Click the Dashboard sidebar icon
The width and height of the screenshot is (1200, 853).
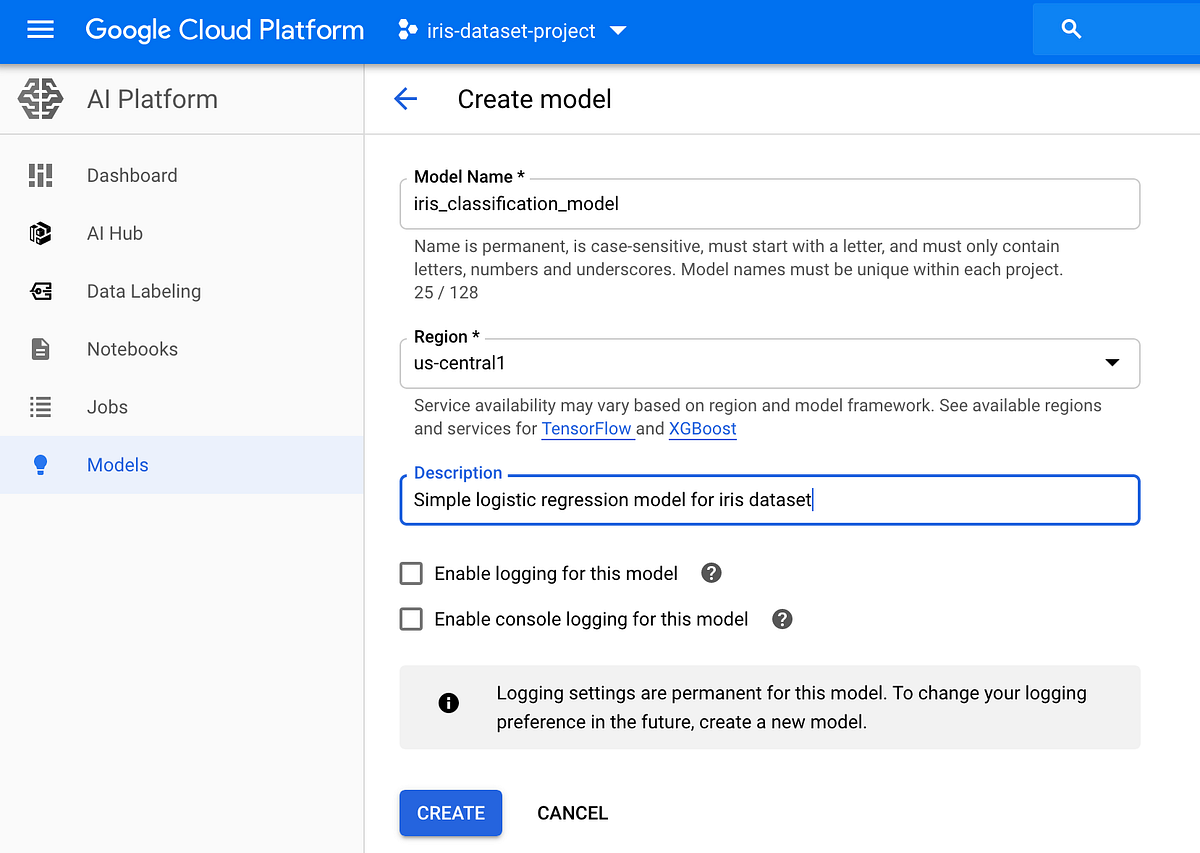(x=40, y=175)
